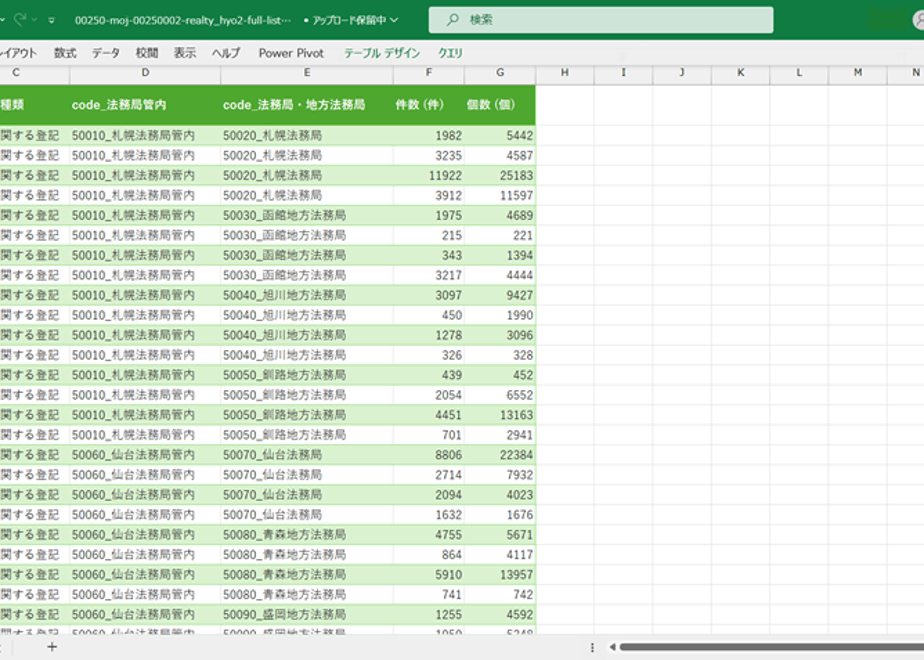Click the cell showing 13163
The image size is (924, 660).
(x=500, y=415)
